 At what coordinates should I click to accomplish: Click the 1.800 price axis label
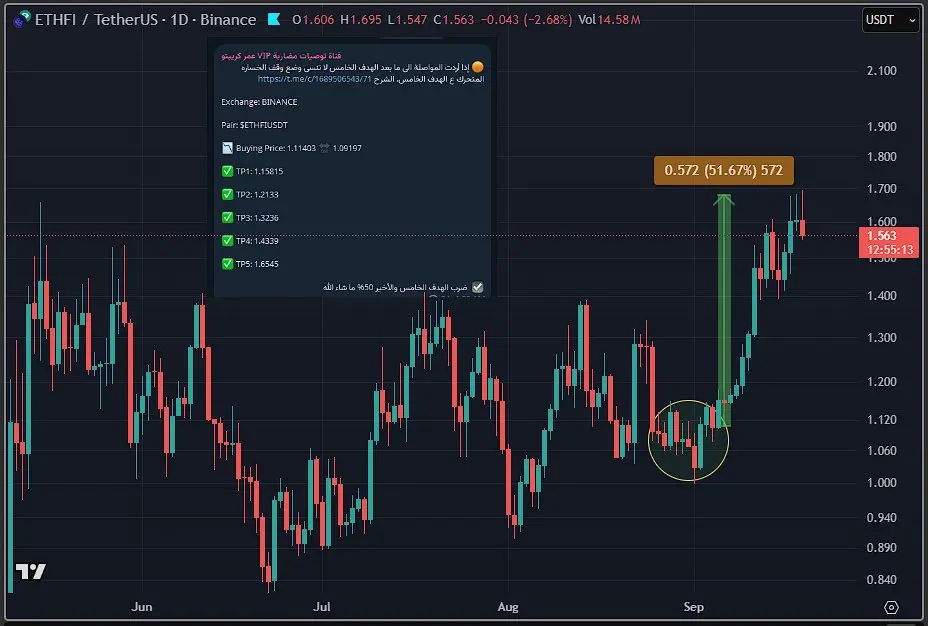tap(882, 156)
